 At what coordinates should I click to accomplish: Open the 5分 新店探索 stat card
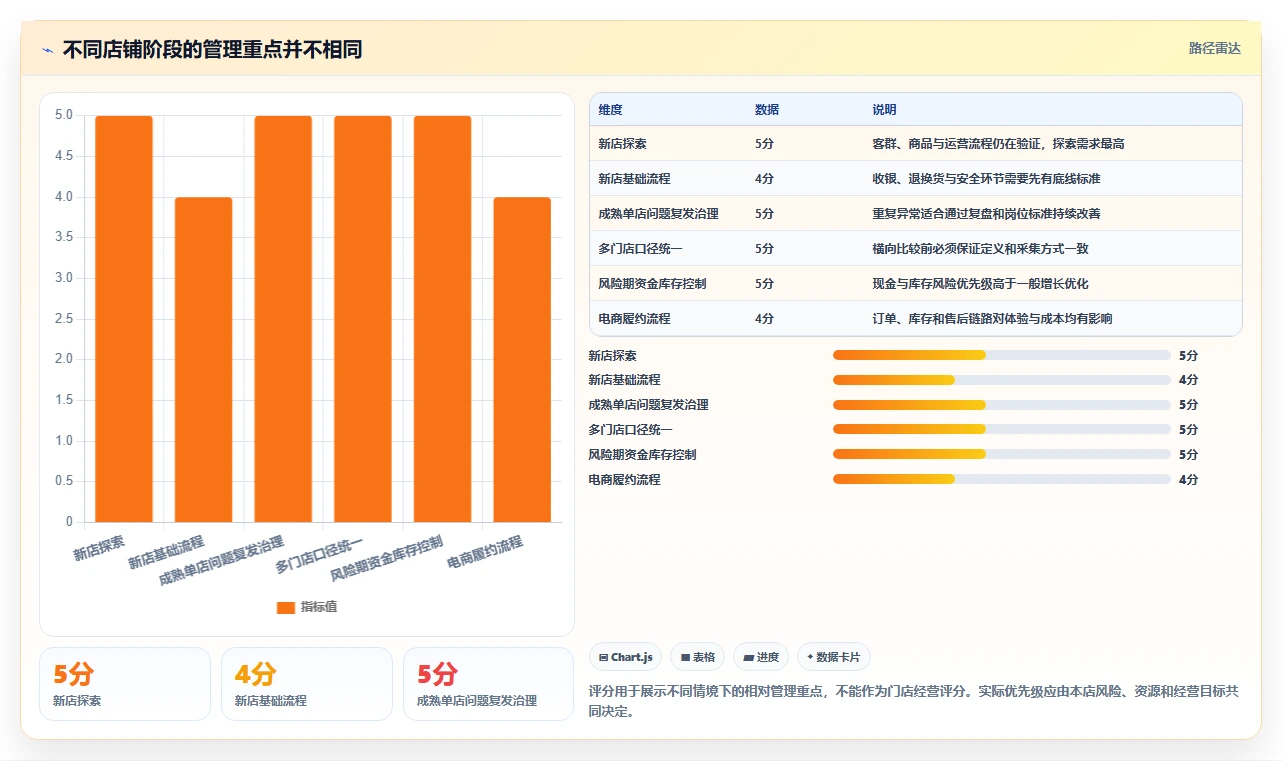coord(125,684)
